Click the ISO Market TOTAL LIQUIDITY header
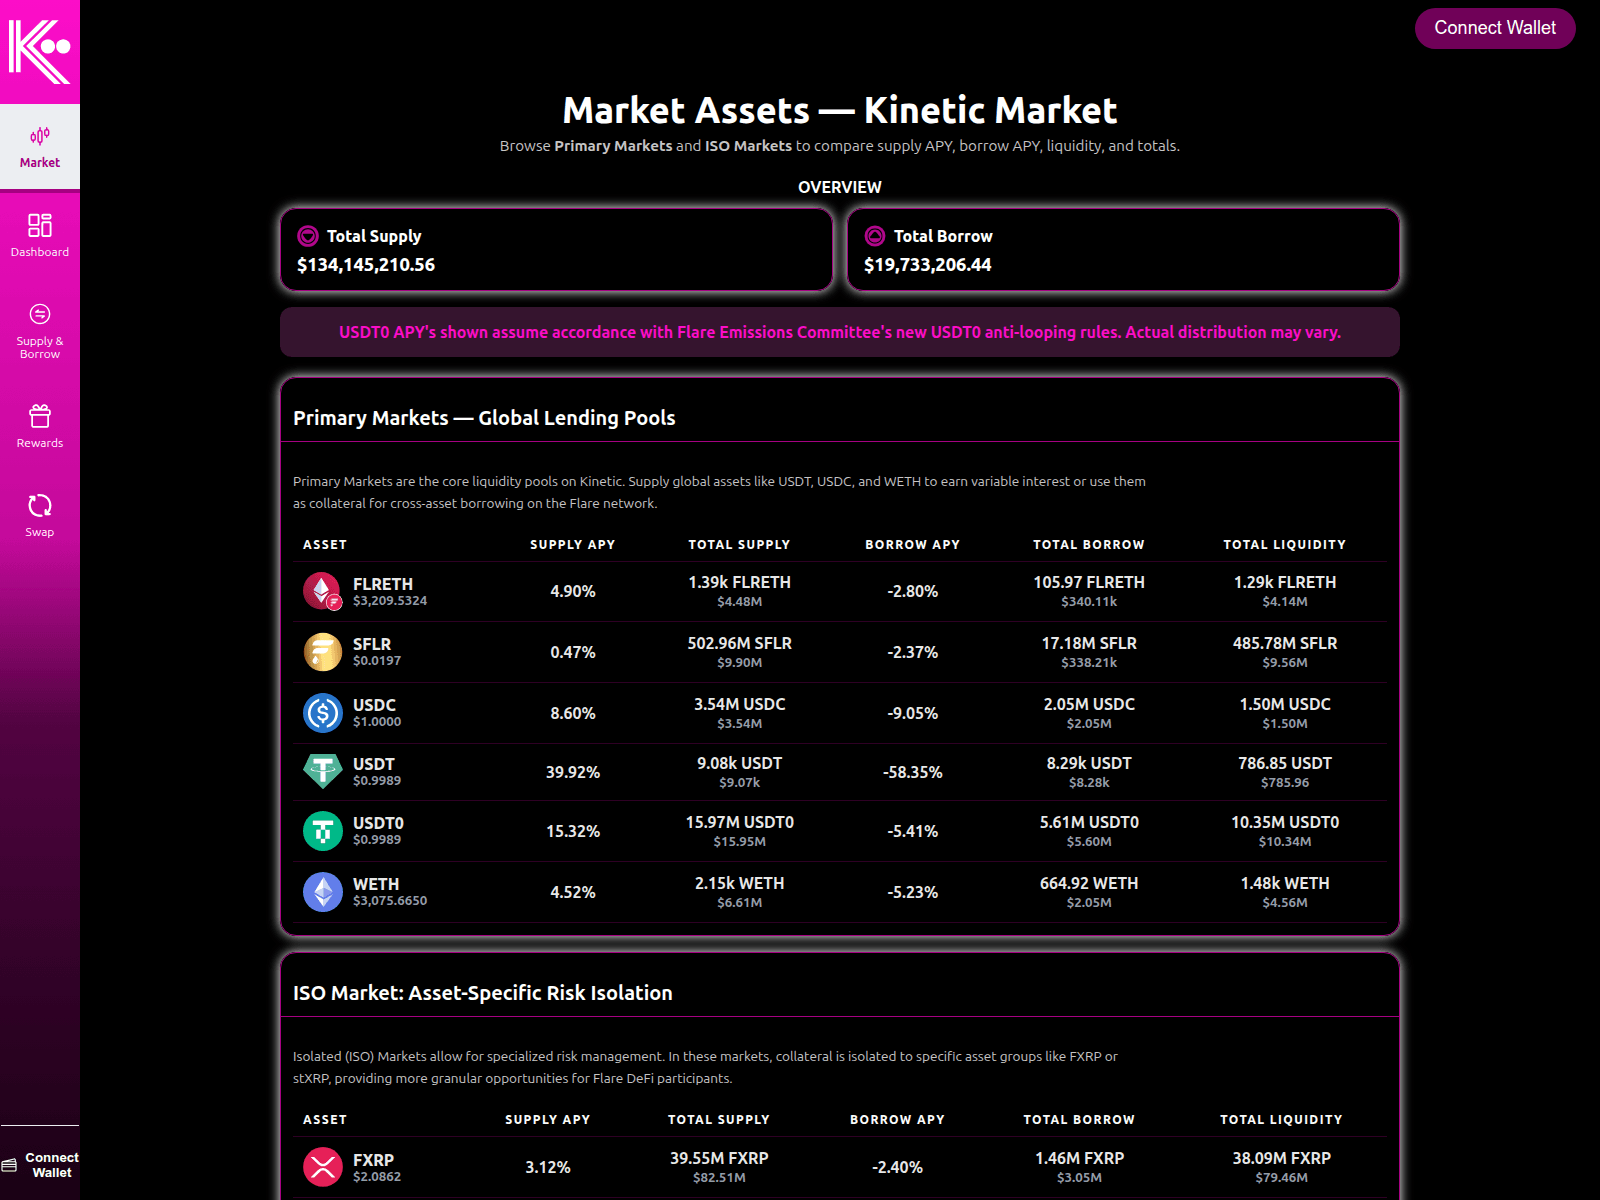Viewport: 1600px width, 1200px height. [1281, 1120]
